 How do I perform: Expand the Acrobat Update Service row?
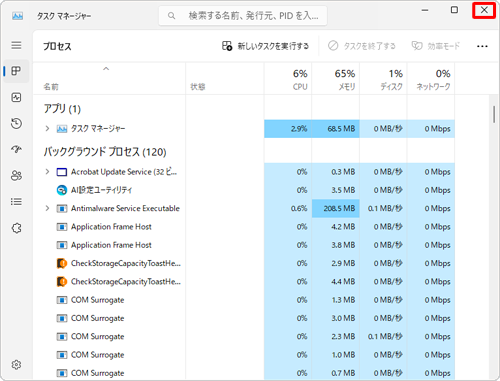coord(47,172)
